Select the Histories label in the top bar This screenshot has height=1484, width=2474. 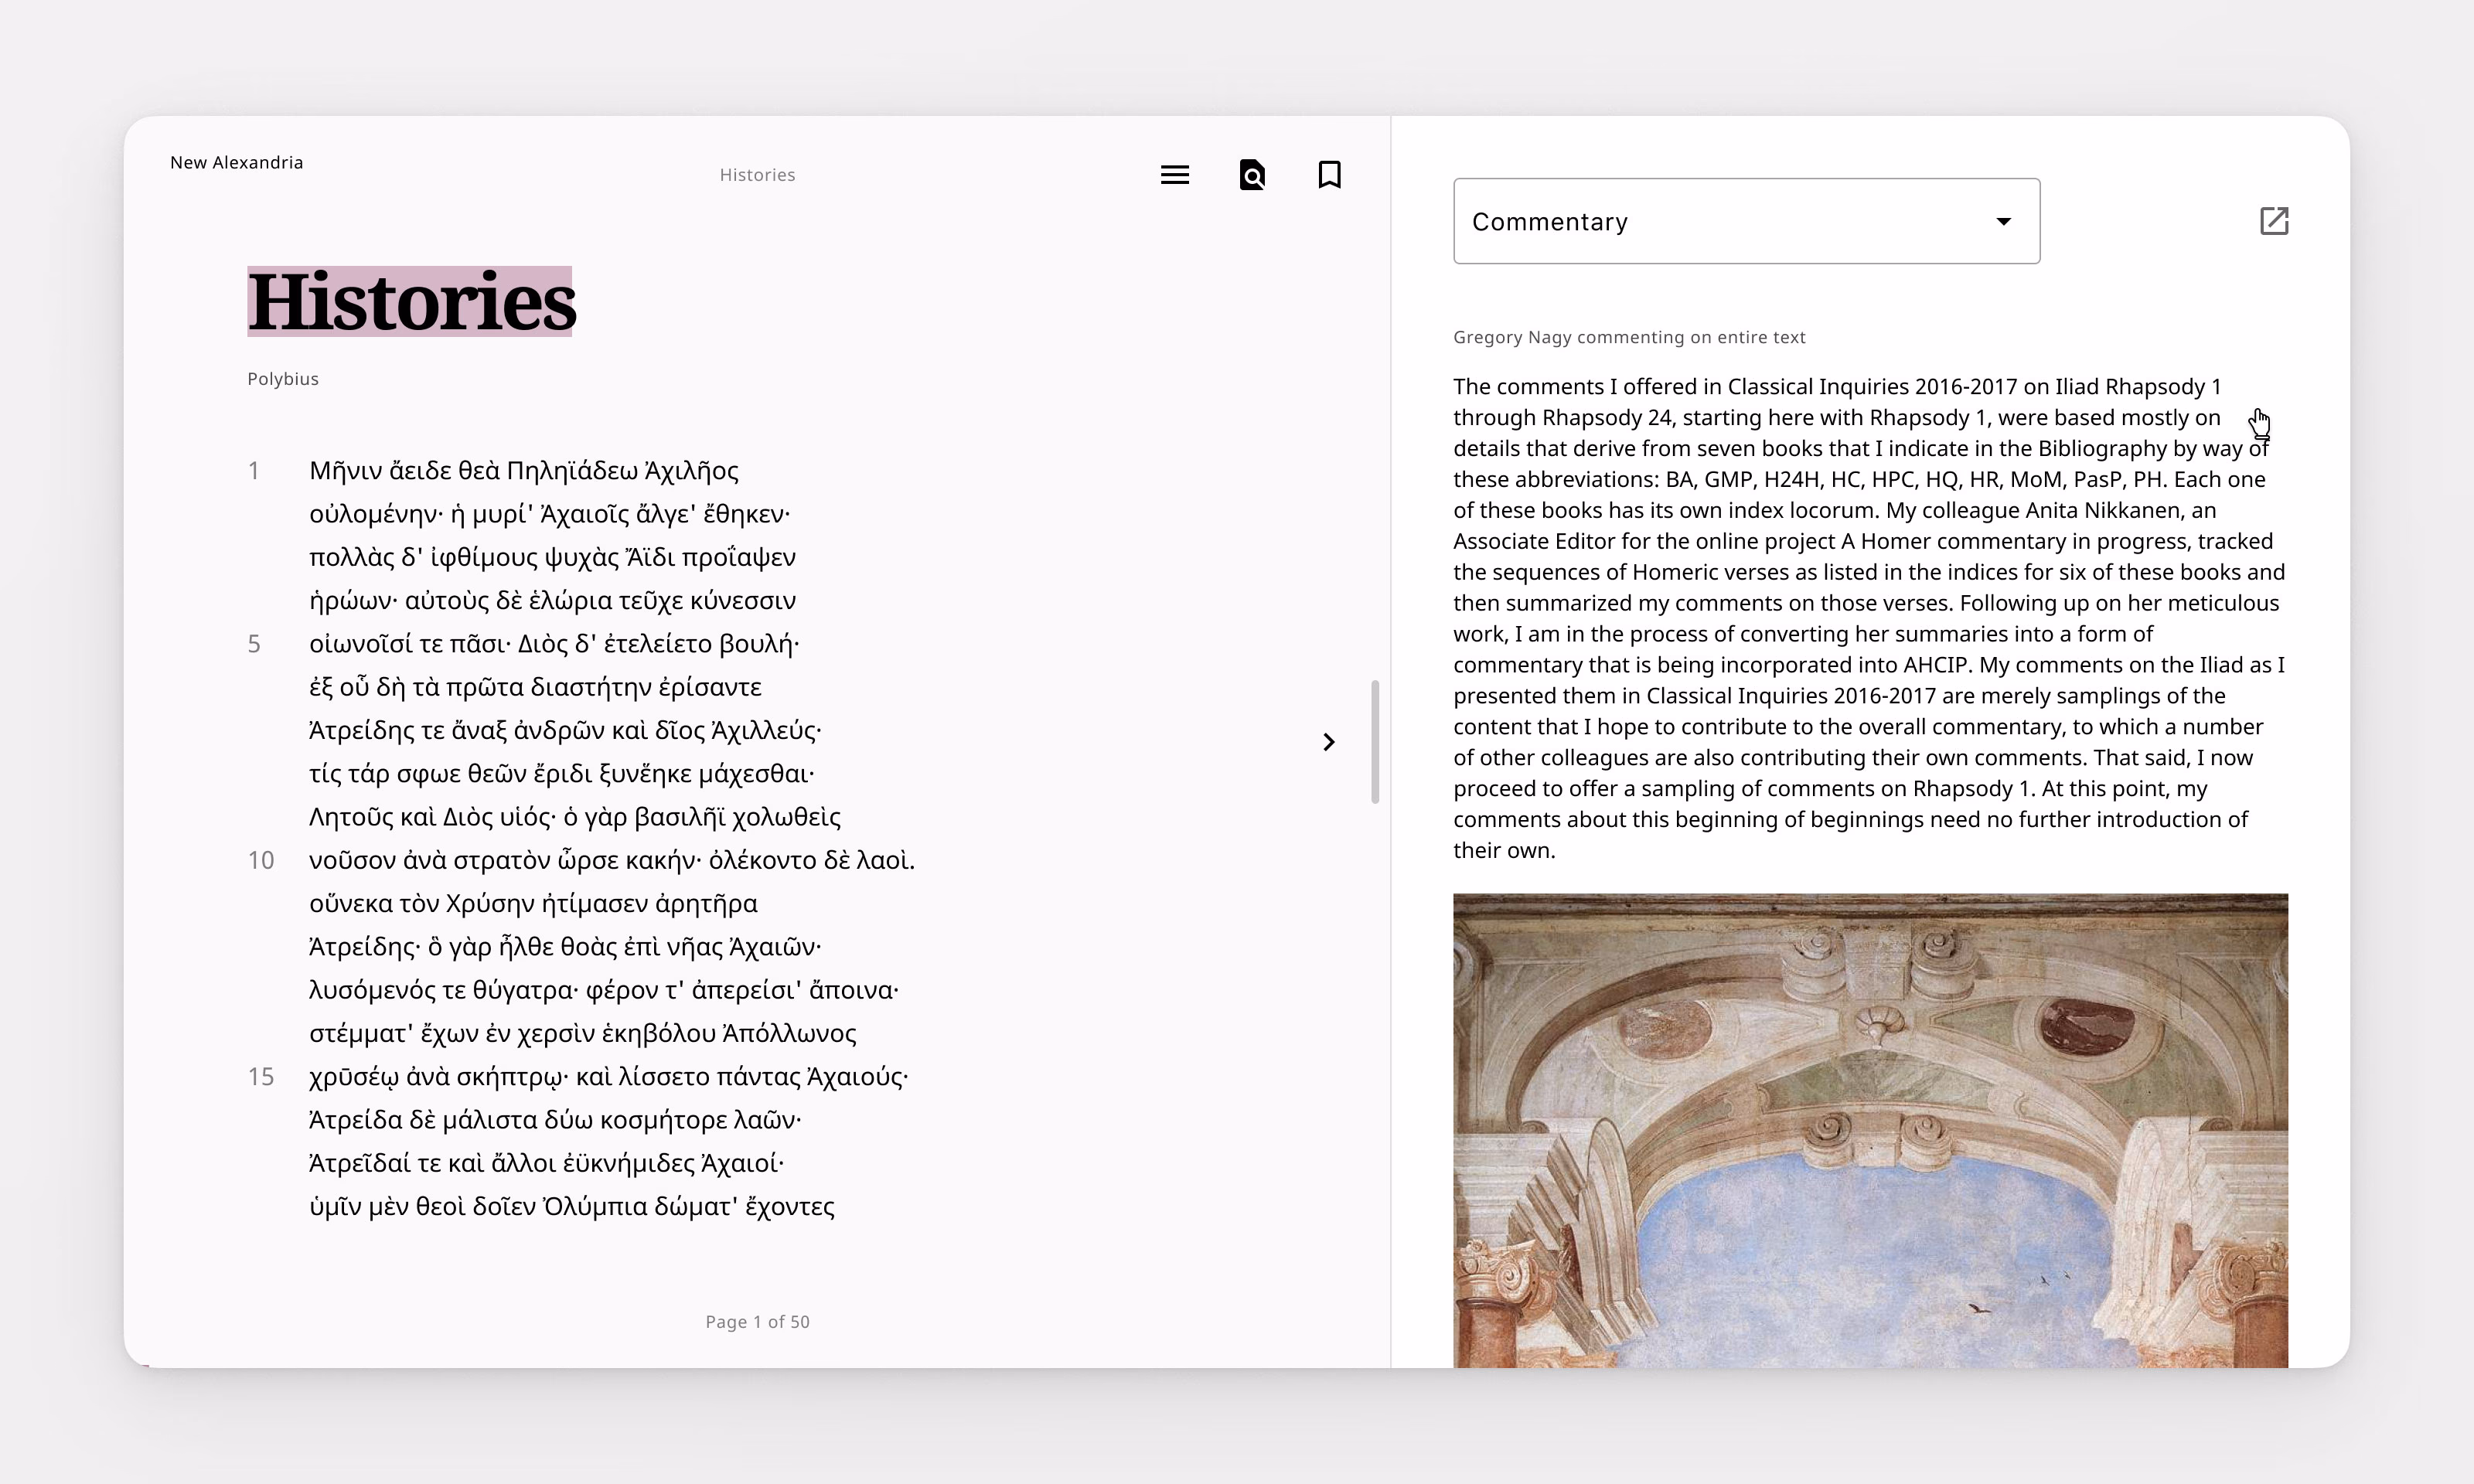tap(757, 174)
